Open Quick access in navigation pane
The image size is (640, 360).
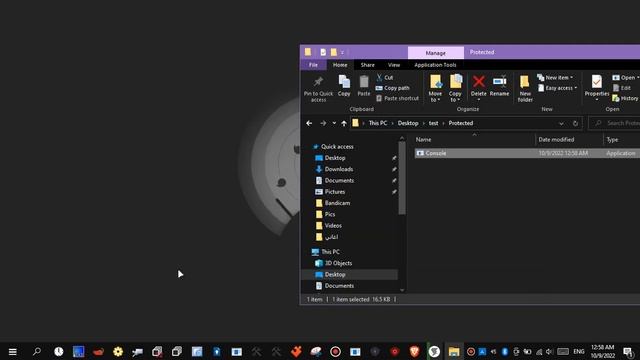pyautogui.click(x=337, y=147)
